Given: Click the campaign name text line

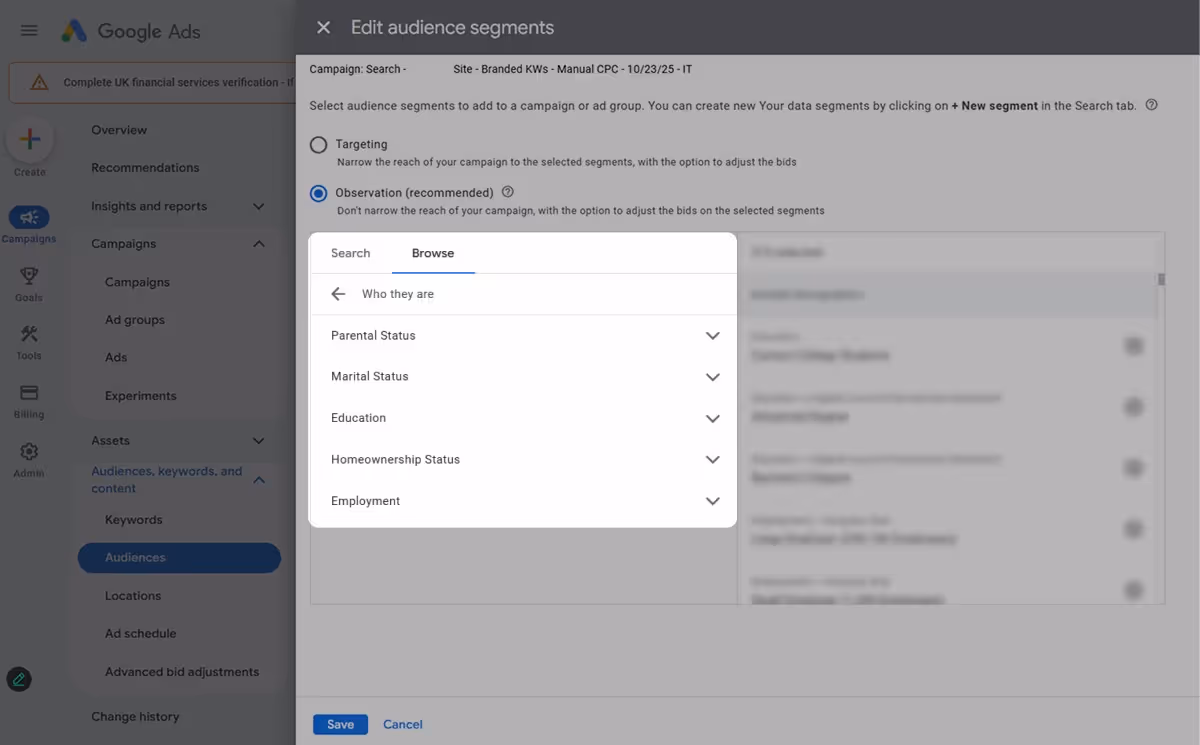Looking at the screenshot, I should pos(501,69).
